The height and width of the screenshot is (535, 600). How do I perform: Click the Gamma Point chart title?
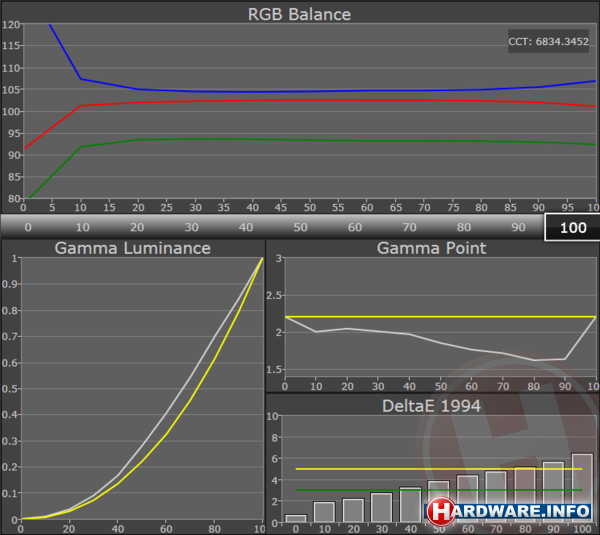click(431, 248)
